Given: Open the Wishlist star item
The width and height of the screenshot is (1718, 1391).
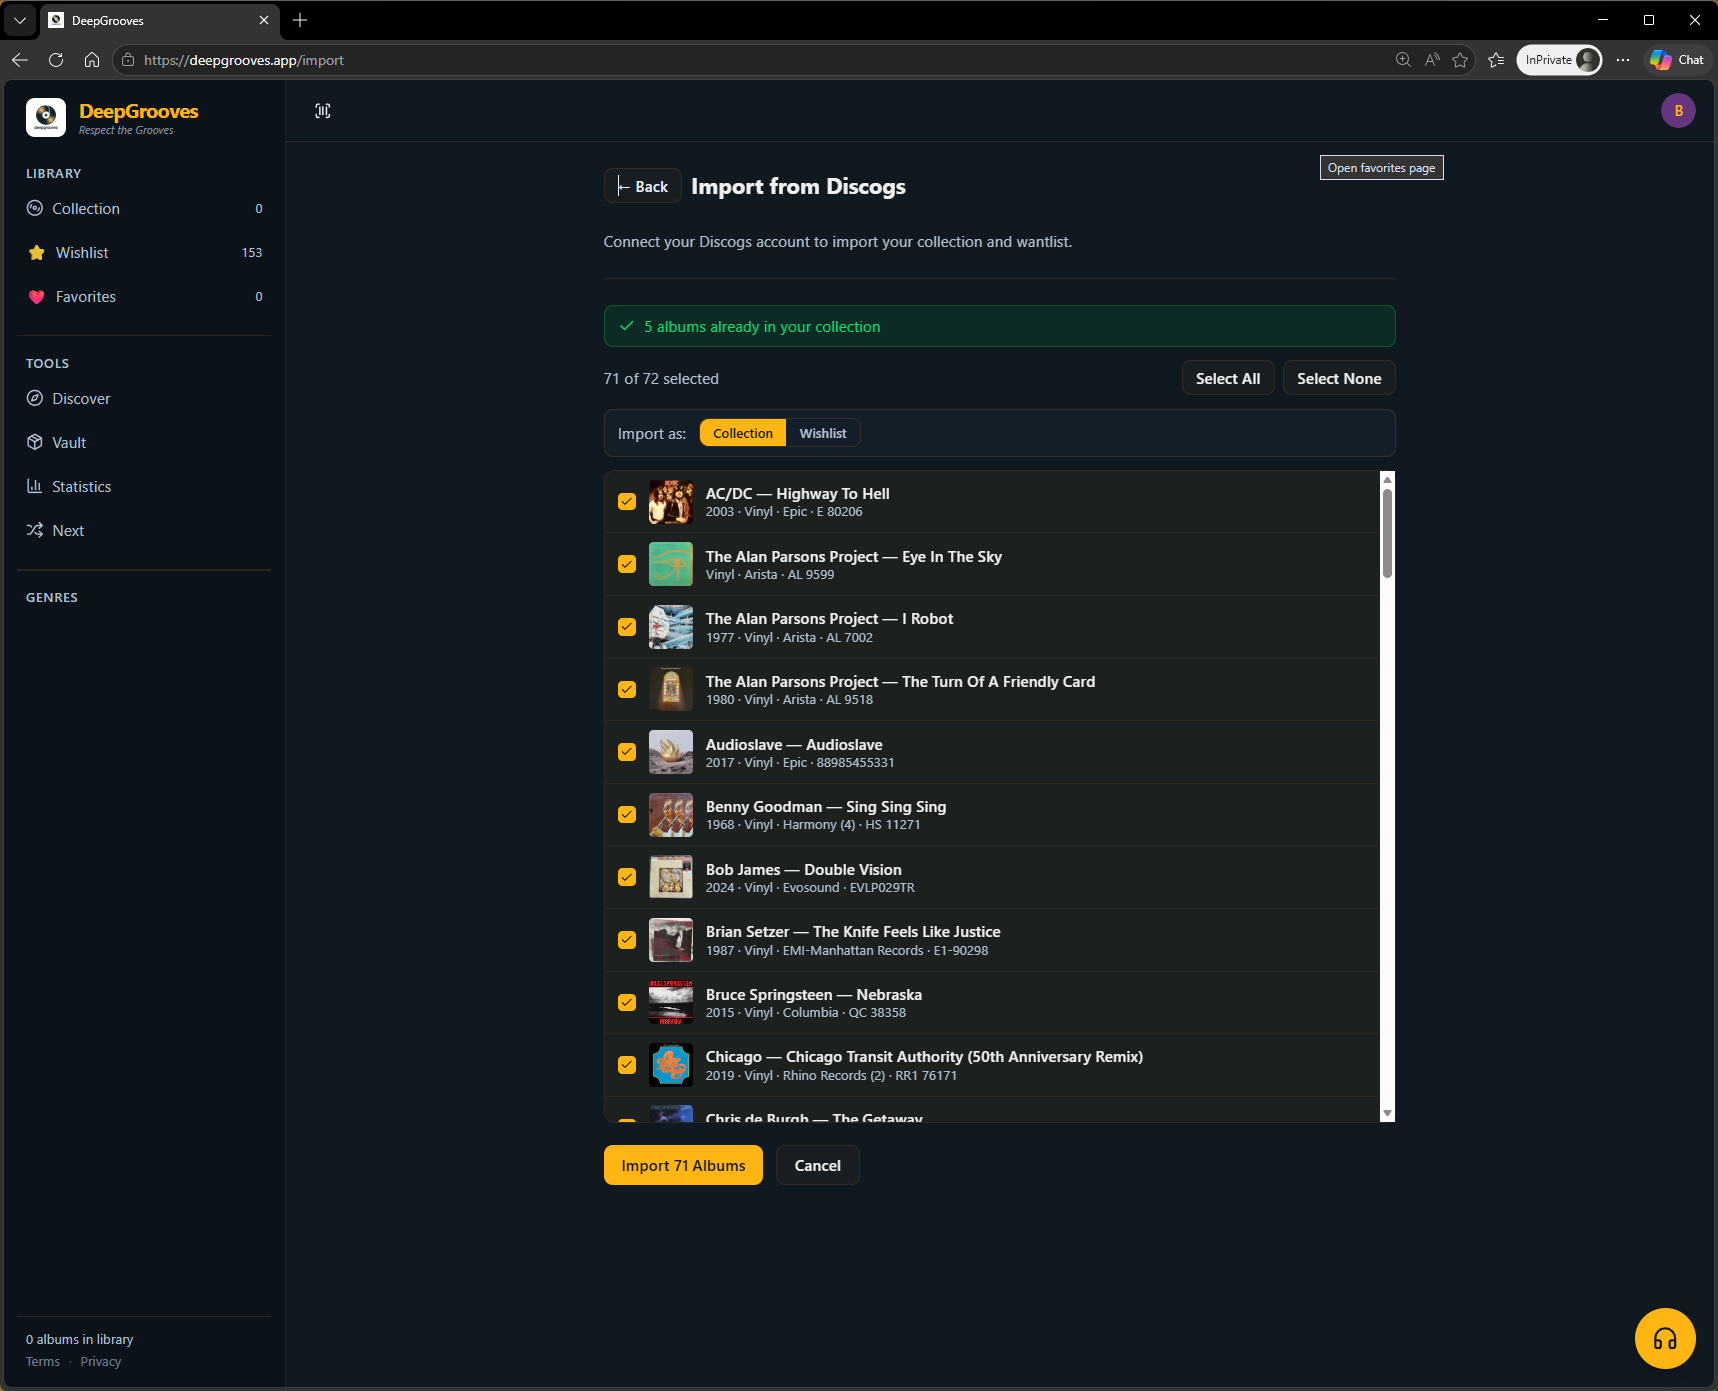Looking at the screenshot, I should 144,252.
